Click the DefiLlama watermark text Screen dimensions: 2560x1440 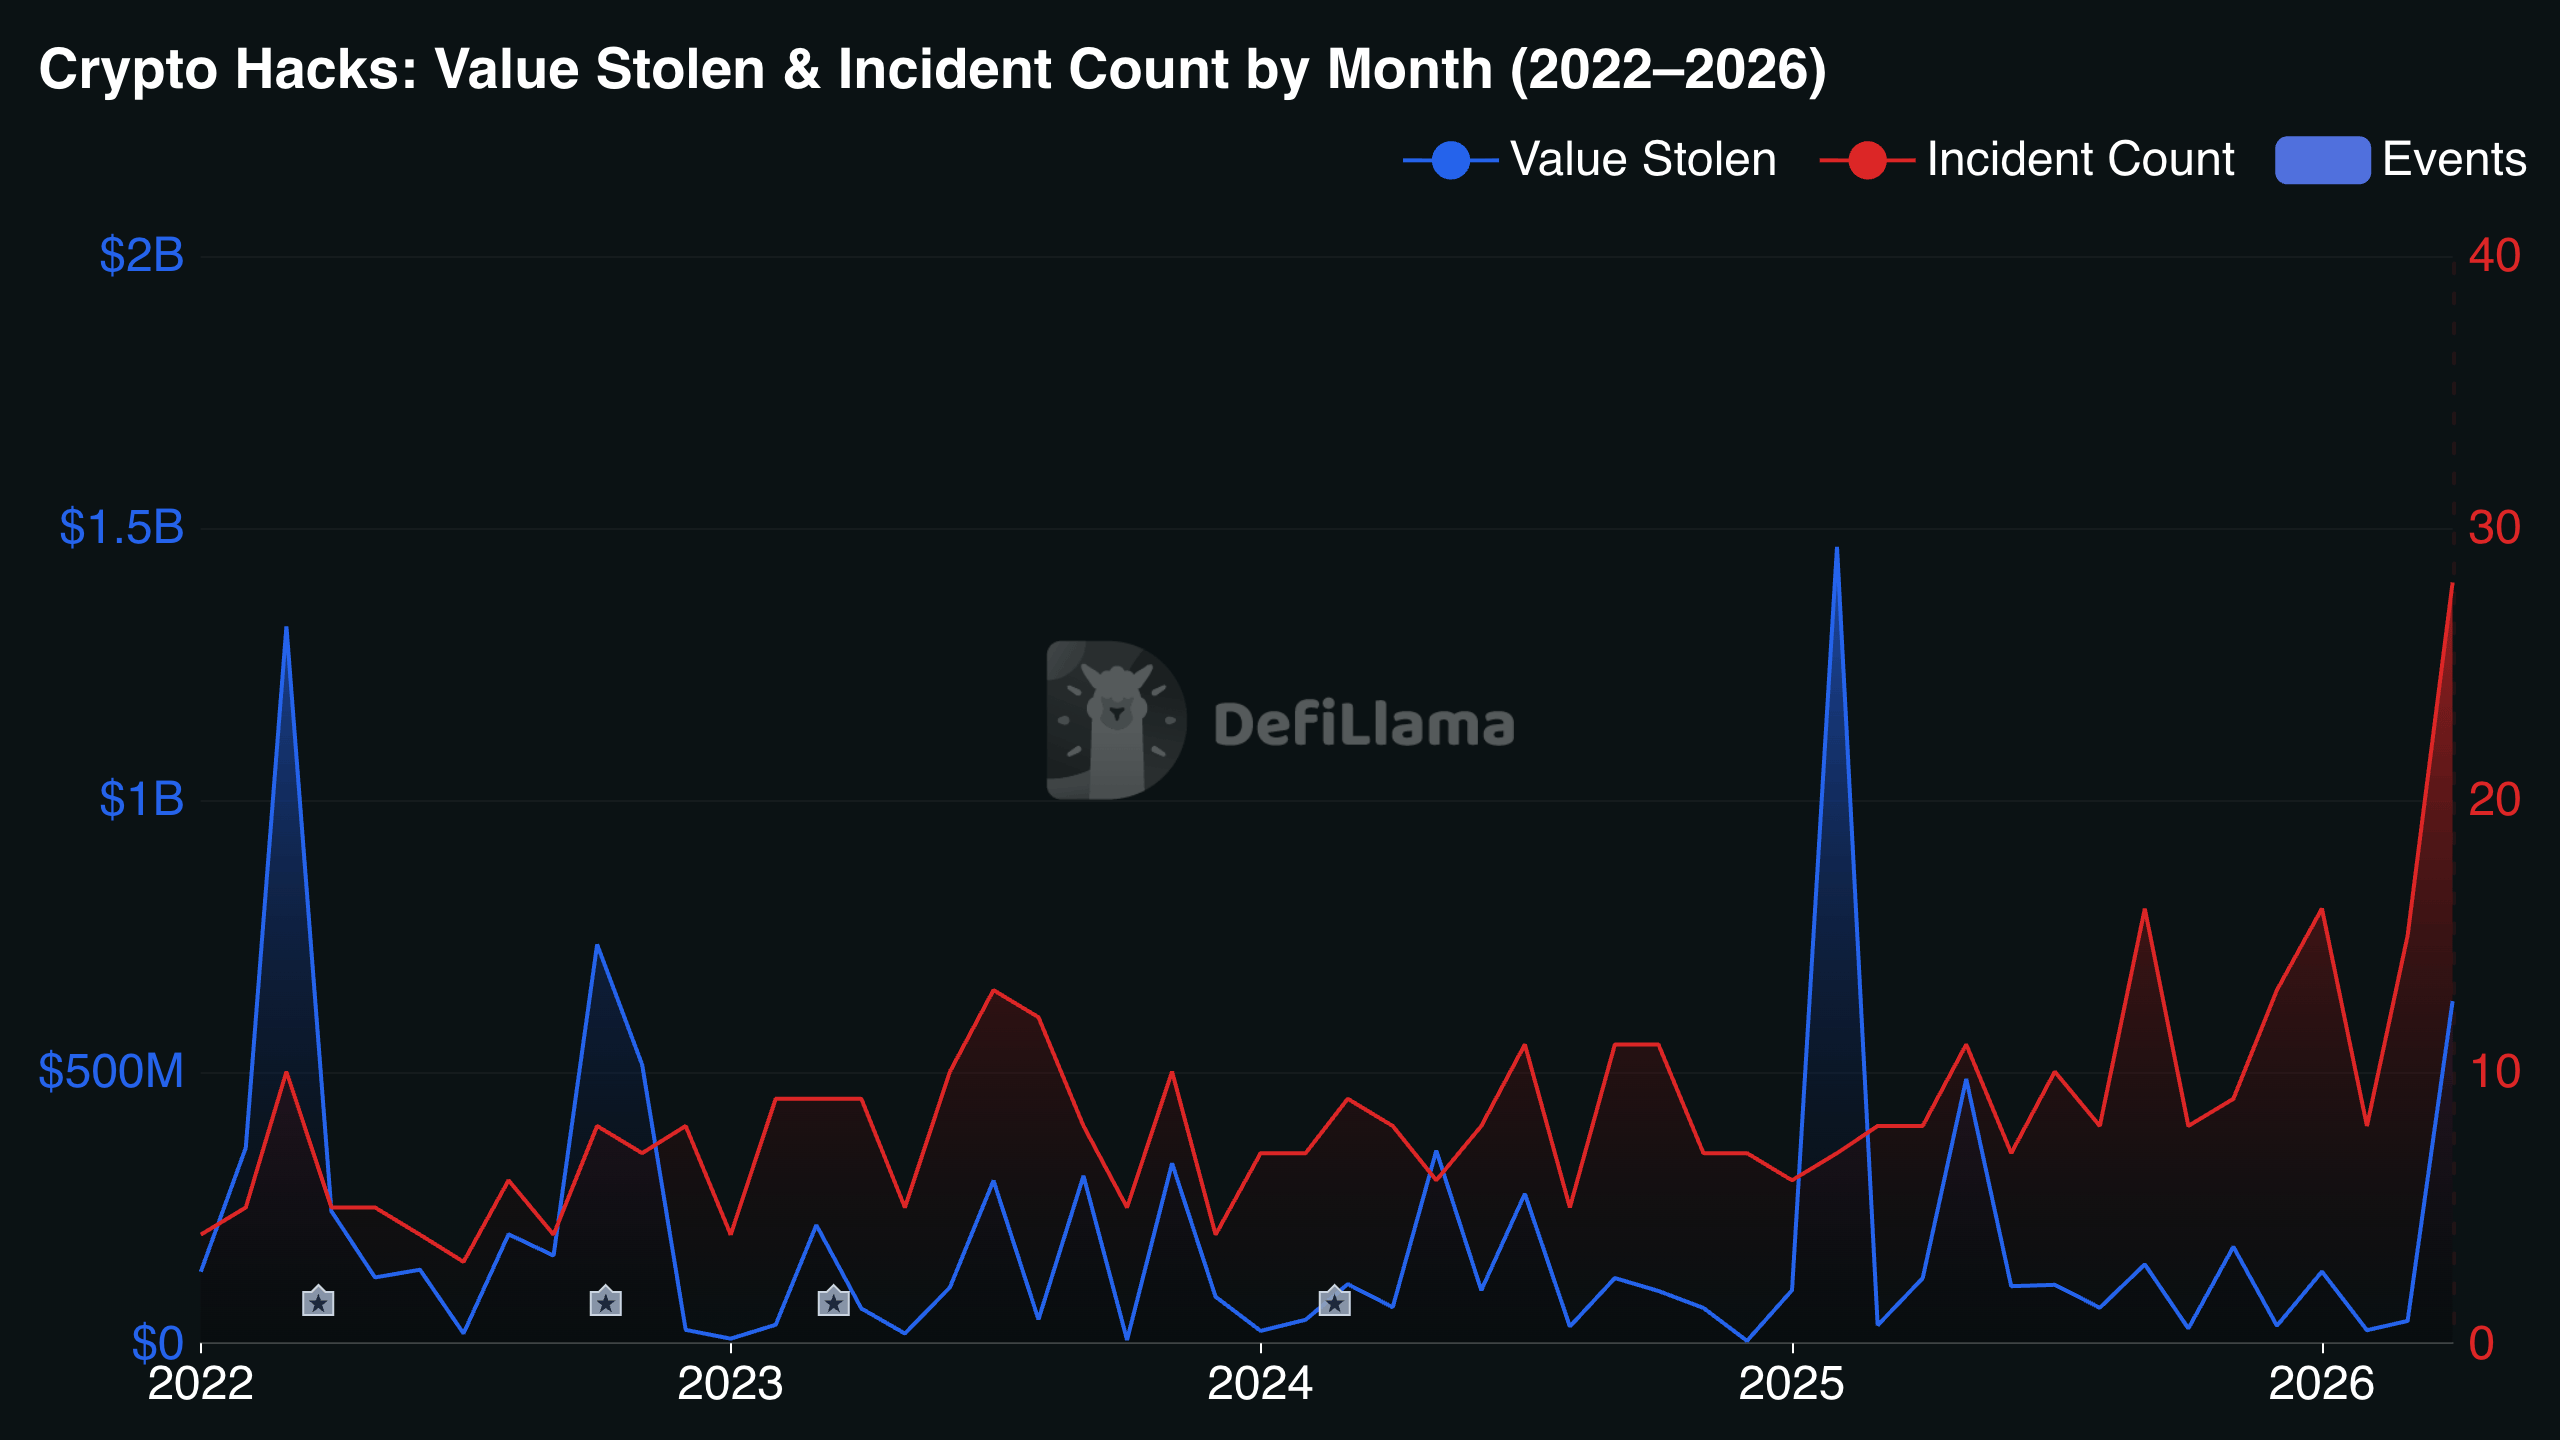click(x=1364, y=724)
